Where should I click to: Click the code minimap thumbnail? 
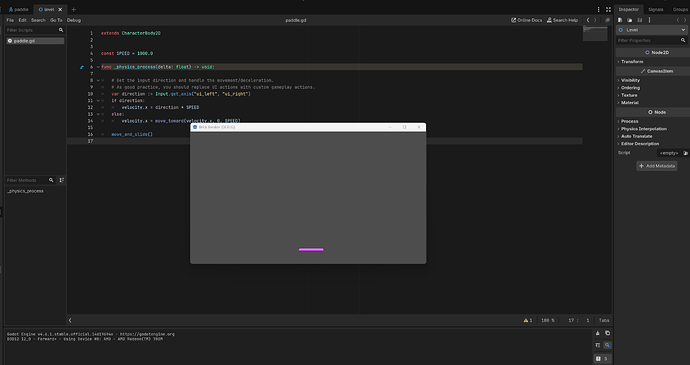(x=595, y=33)
